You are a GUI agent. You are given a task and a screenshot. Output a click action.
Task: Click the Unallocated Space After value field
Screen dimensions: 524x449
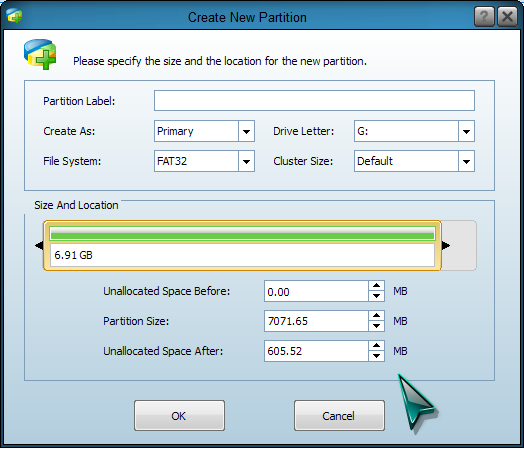click(316, 351)
